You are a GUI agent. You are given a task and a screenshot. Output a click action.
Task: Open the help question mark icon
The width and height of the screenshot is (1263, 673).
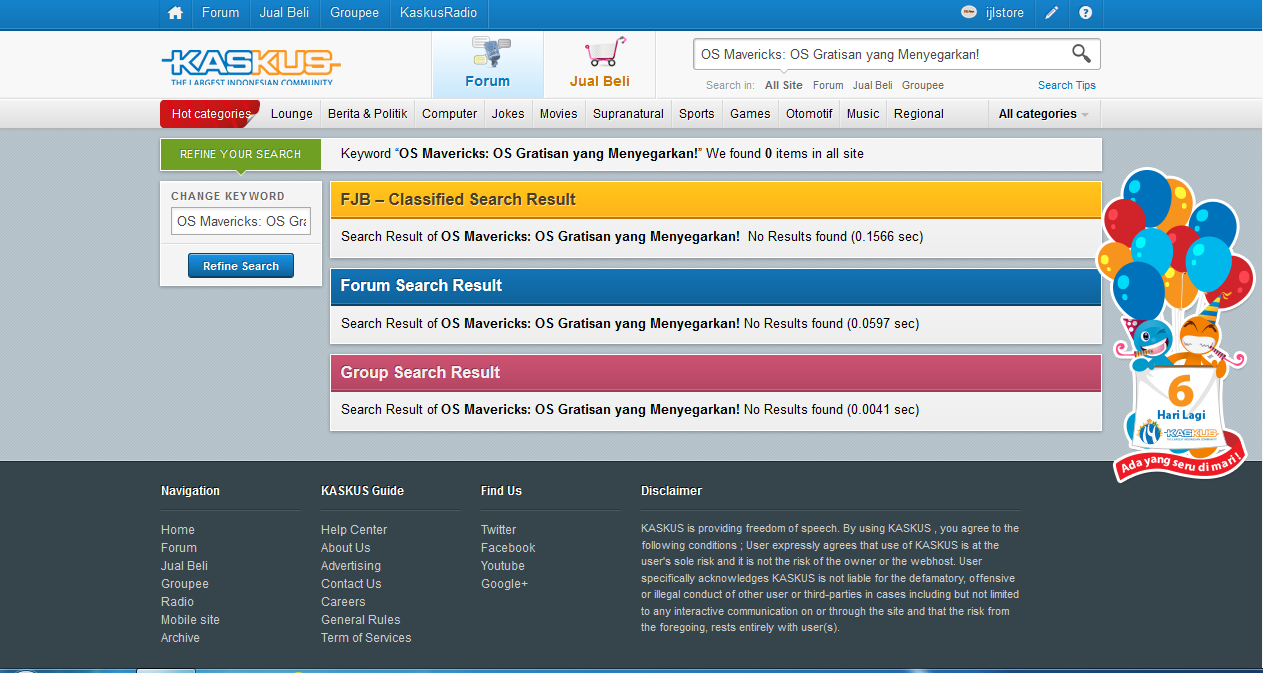(x=1085, y=13)
